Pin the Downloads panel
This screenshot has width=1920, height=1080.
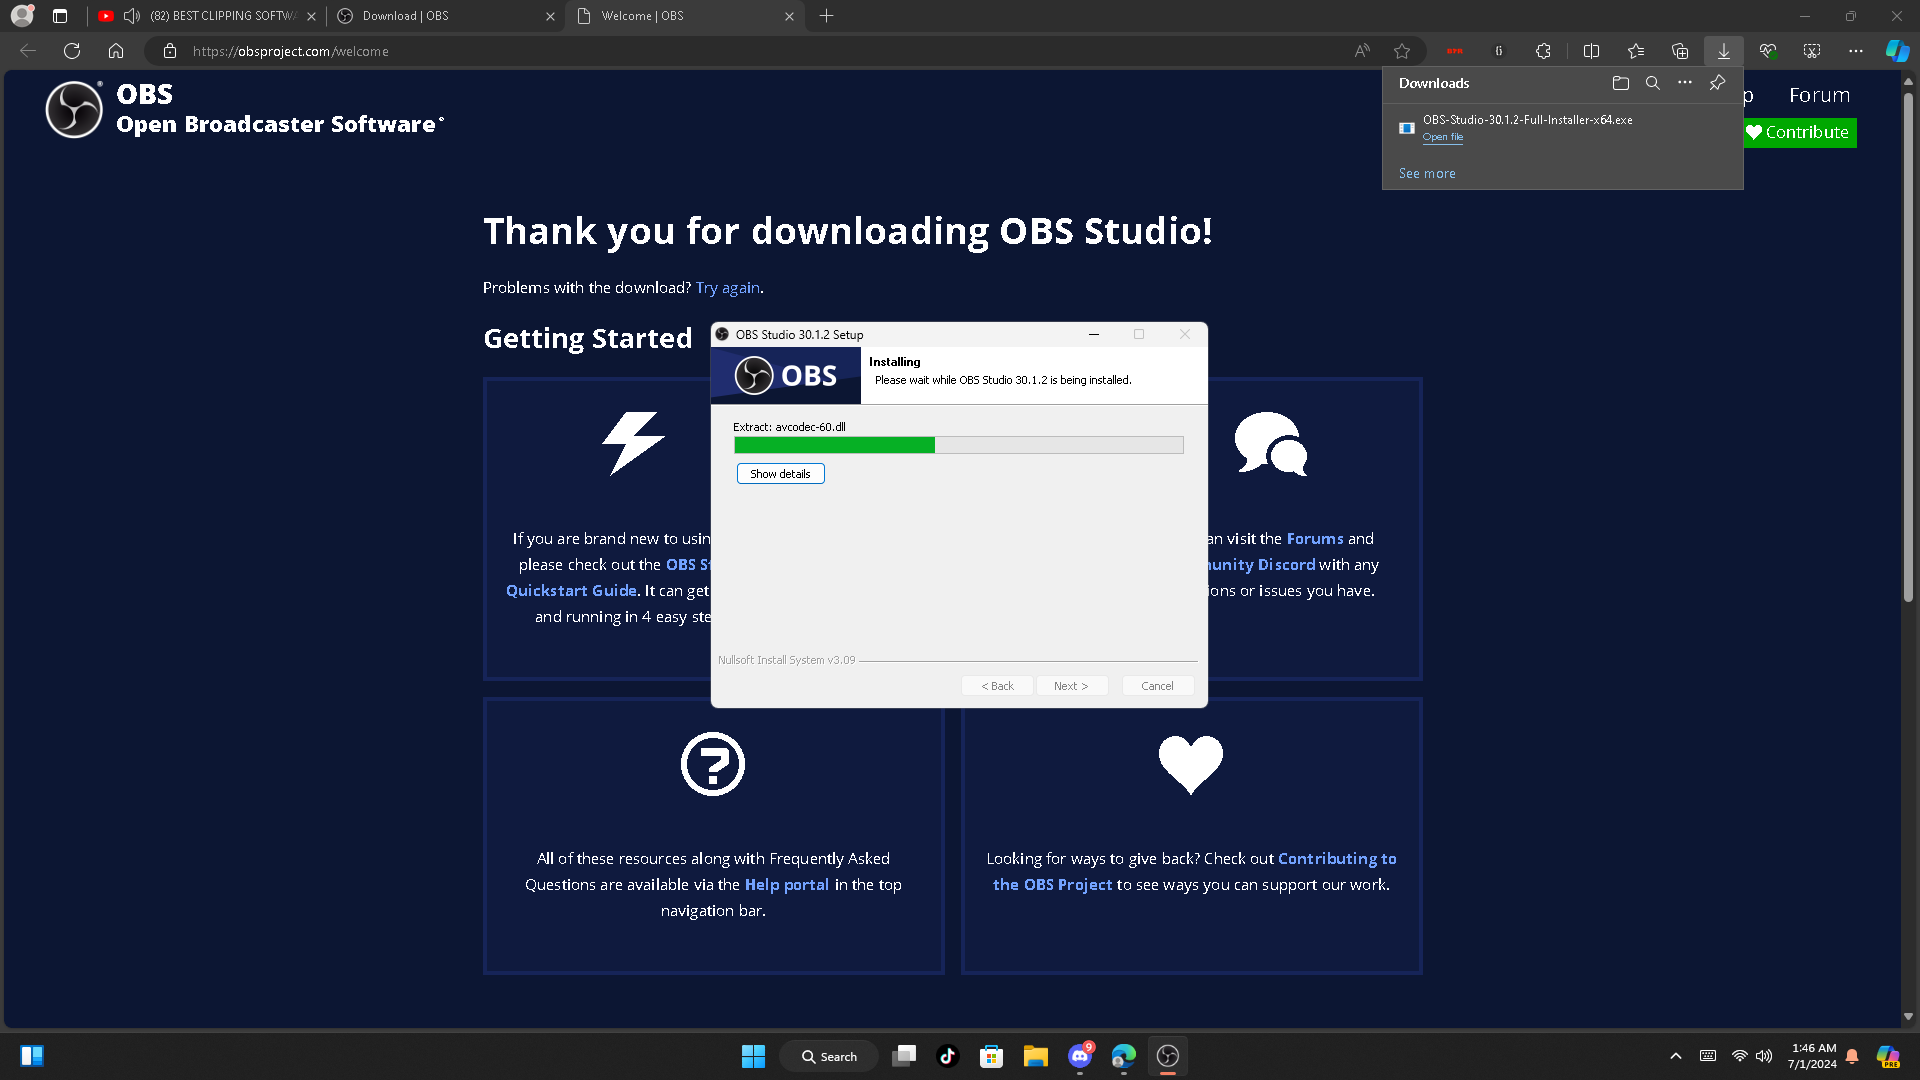(x=1717, y=83)
